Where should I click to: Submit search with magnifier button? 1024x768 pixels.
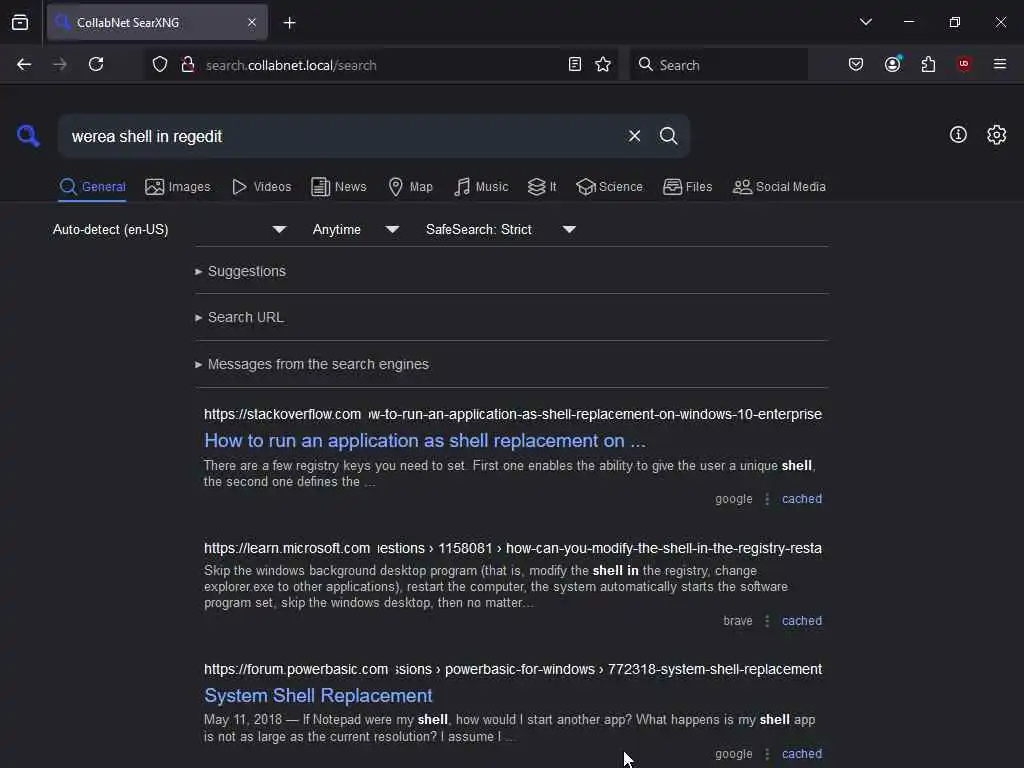click(668, 136)
